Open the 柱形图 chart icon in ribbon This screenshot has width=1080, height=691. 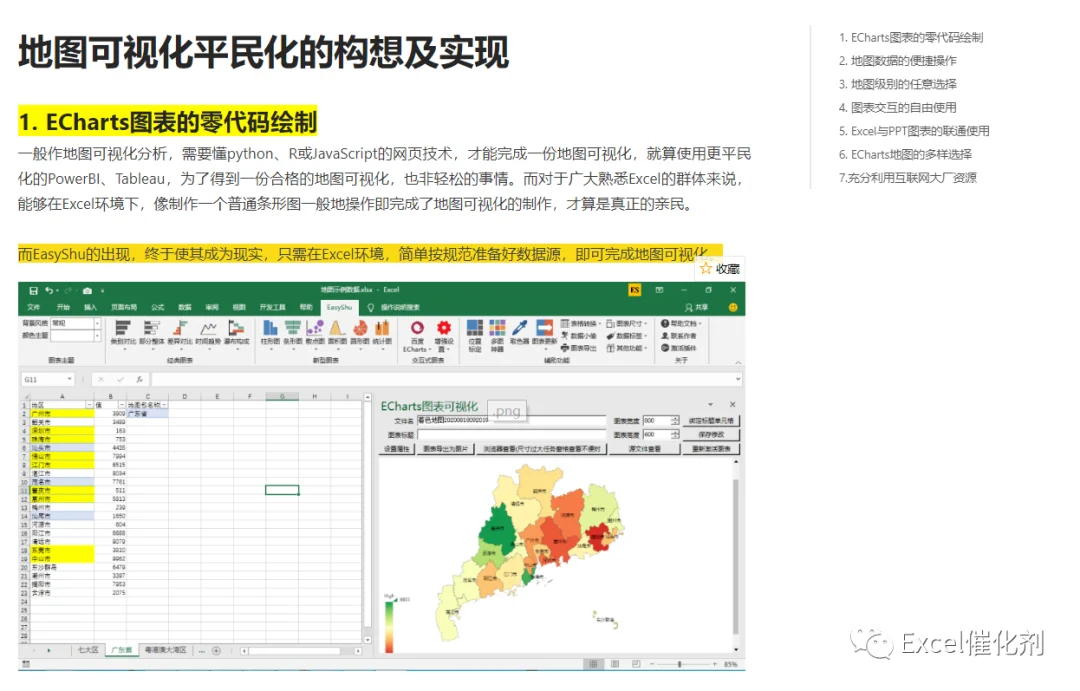pyautogui.click(x=271, y=331)
